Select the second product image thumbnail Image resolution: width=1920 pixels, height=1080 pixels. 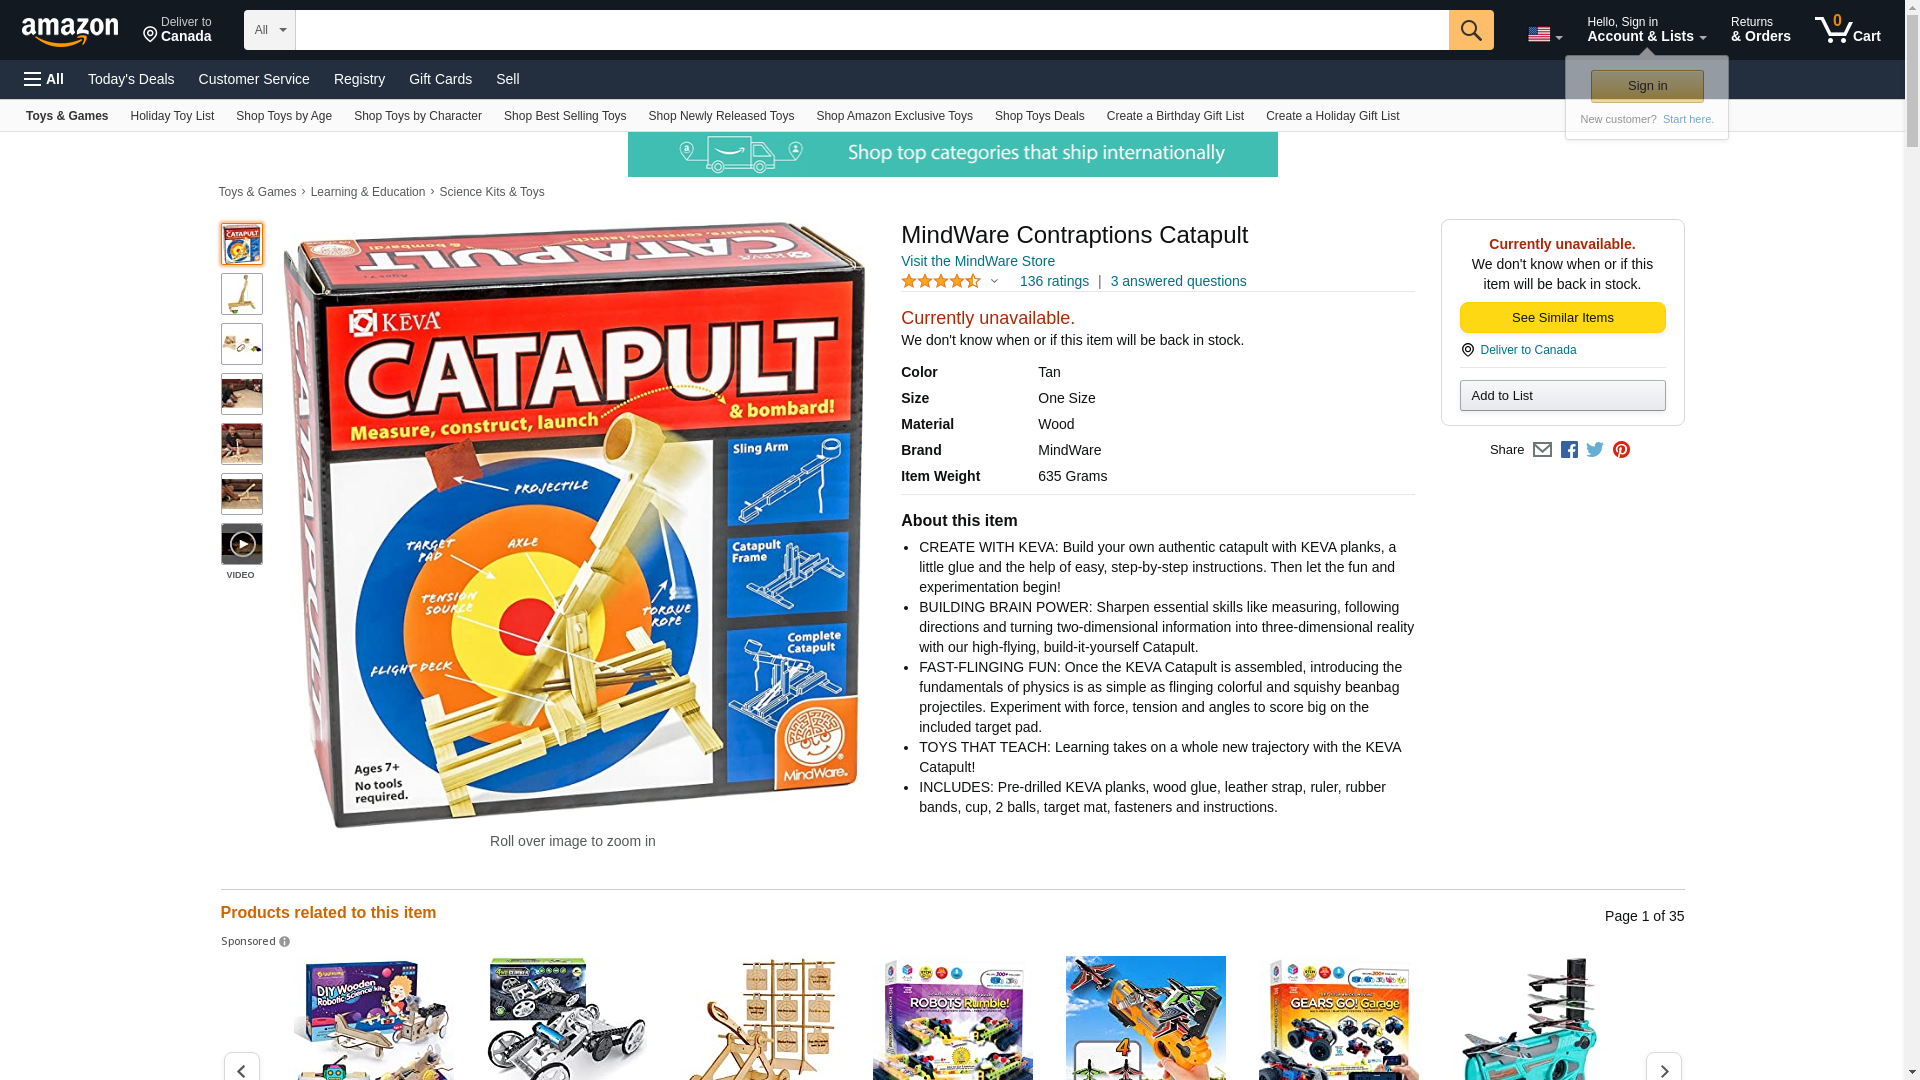[242, 294]
